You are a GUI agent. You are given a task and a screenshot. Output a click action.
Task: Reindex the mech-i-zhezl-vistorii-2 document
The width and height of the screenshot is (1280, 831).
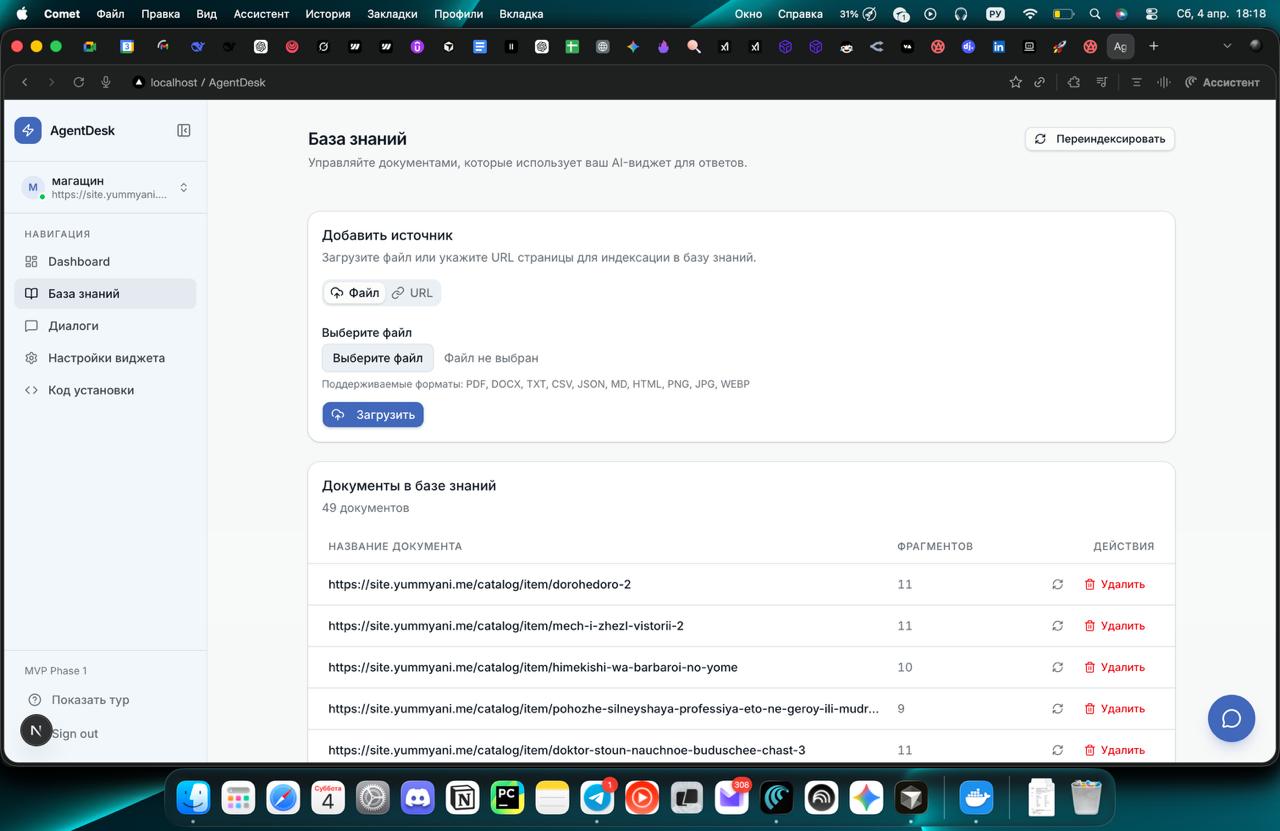coord(1057,626)
